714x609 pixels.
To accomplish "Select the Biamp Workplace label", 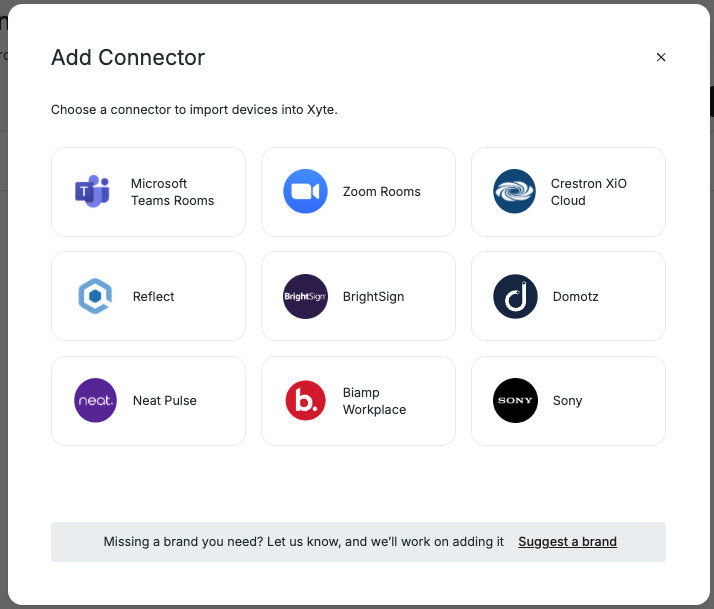I will click(x=374, y=401).
